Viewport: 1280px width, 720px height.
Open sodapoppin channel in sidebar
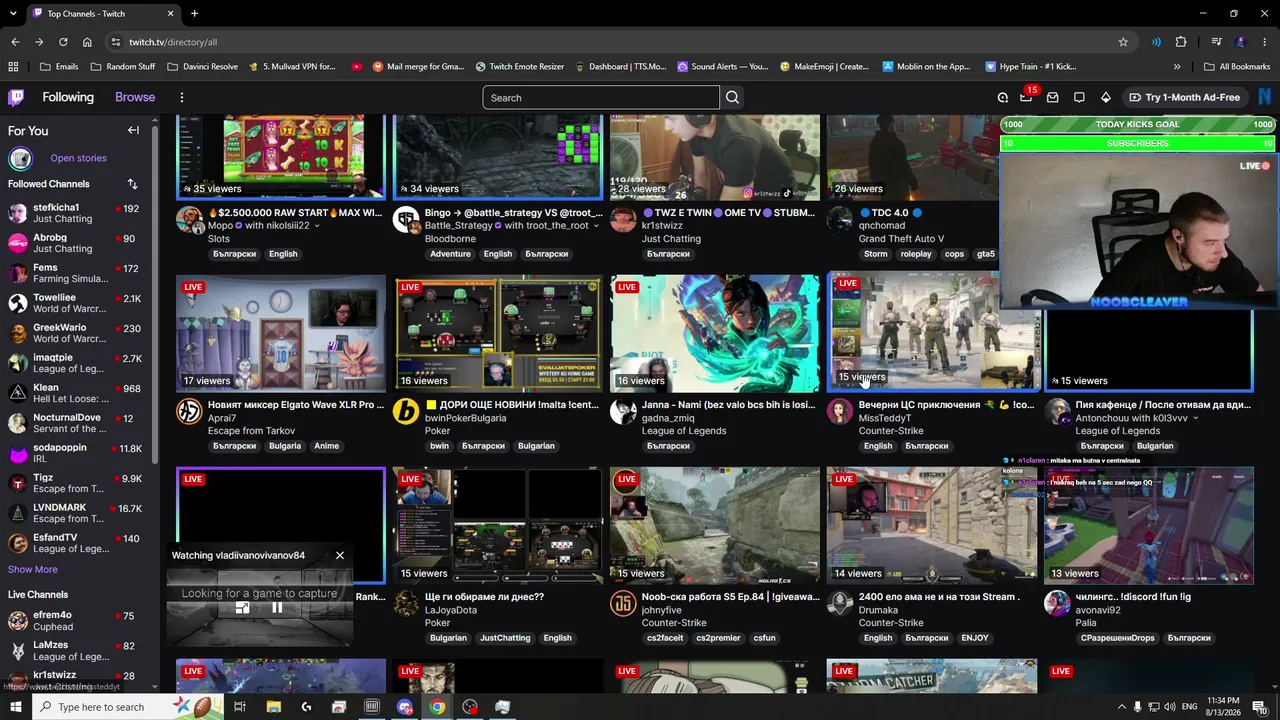coord(75,453)
